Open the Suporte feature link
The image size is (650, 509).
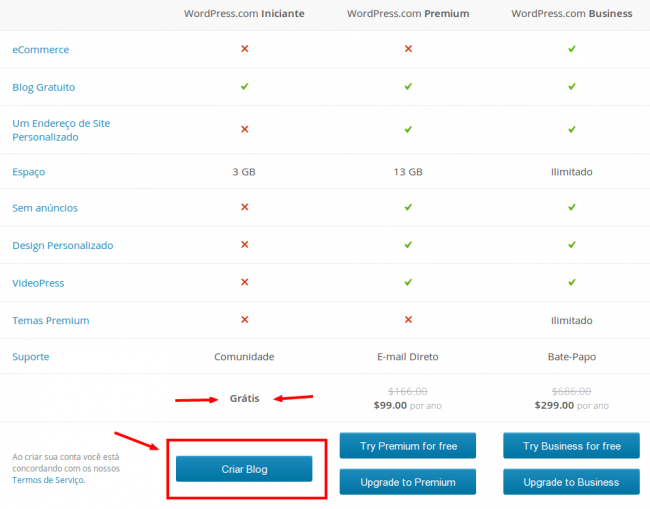pyautogui.click(x=31, y=356)
